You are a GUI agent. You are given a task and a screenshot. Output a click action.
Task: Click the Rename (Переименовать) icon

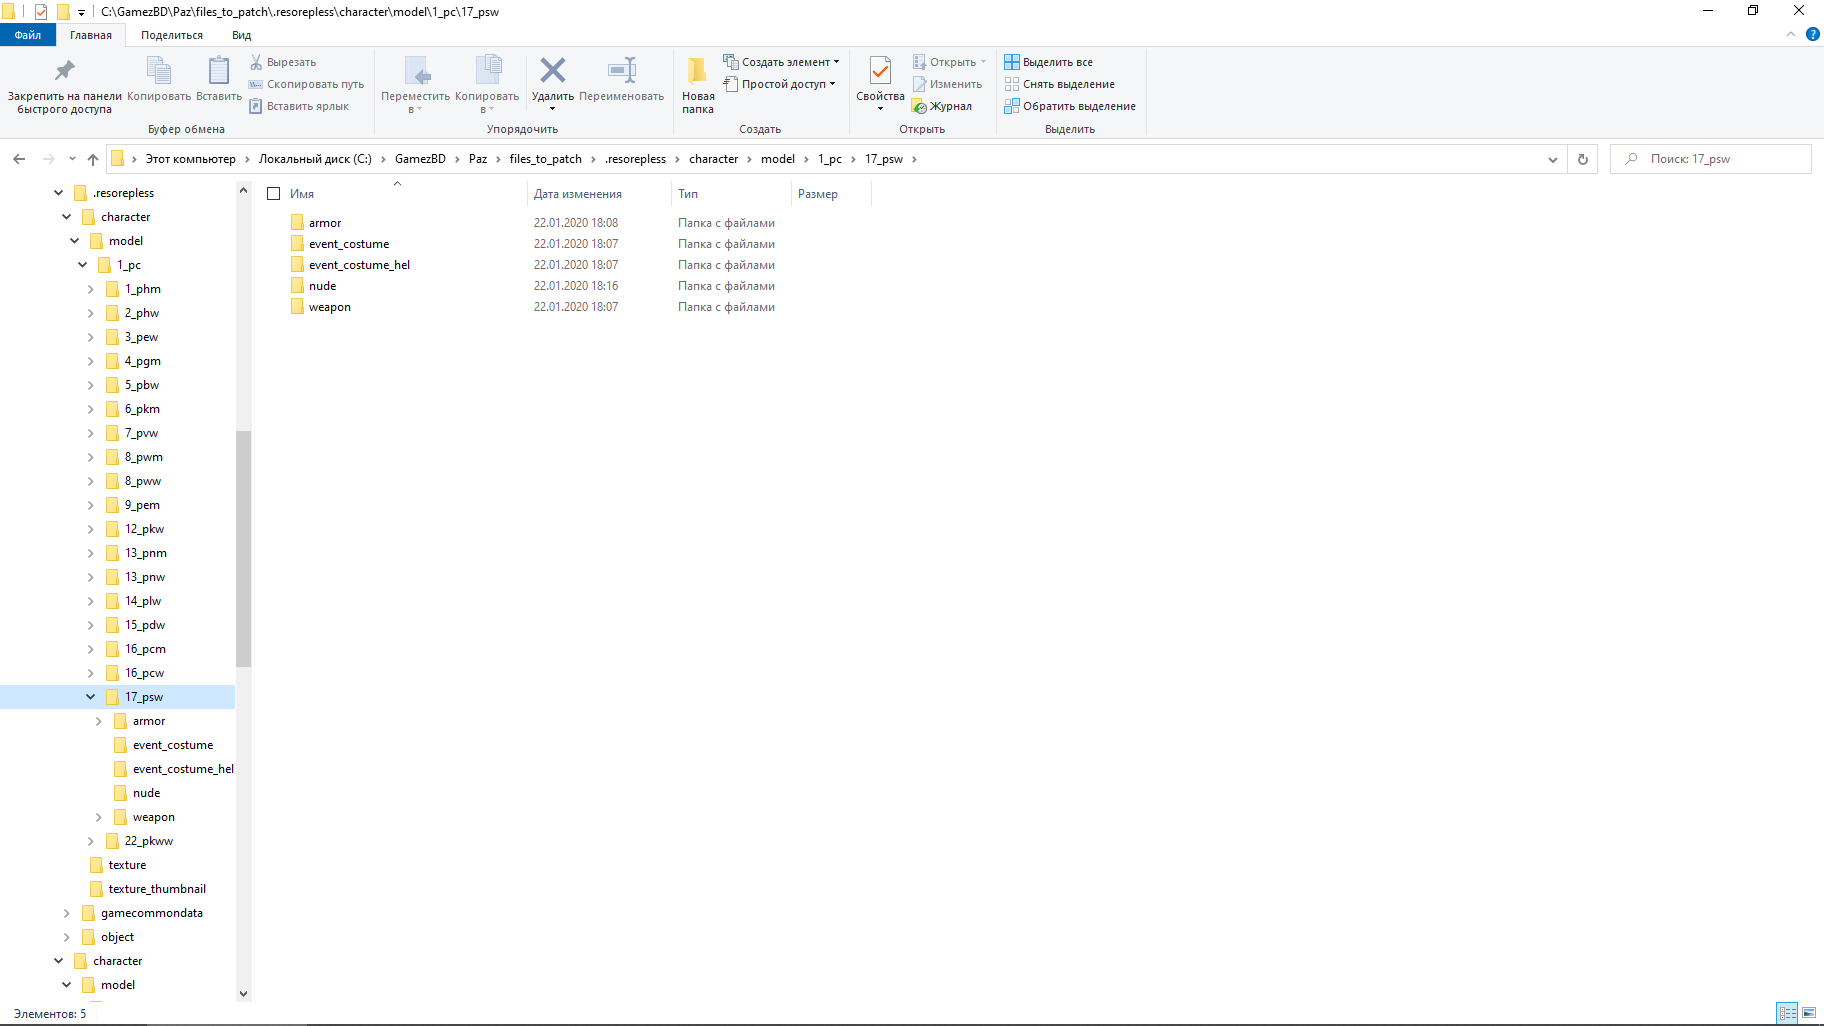tap(621, 71)
